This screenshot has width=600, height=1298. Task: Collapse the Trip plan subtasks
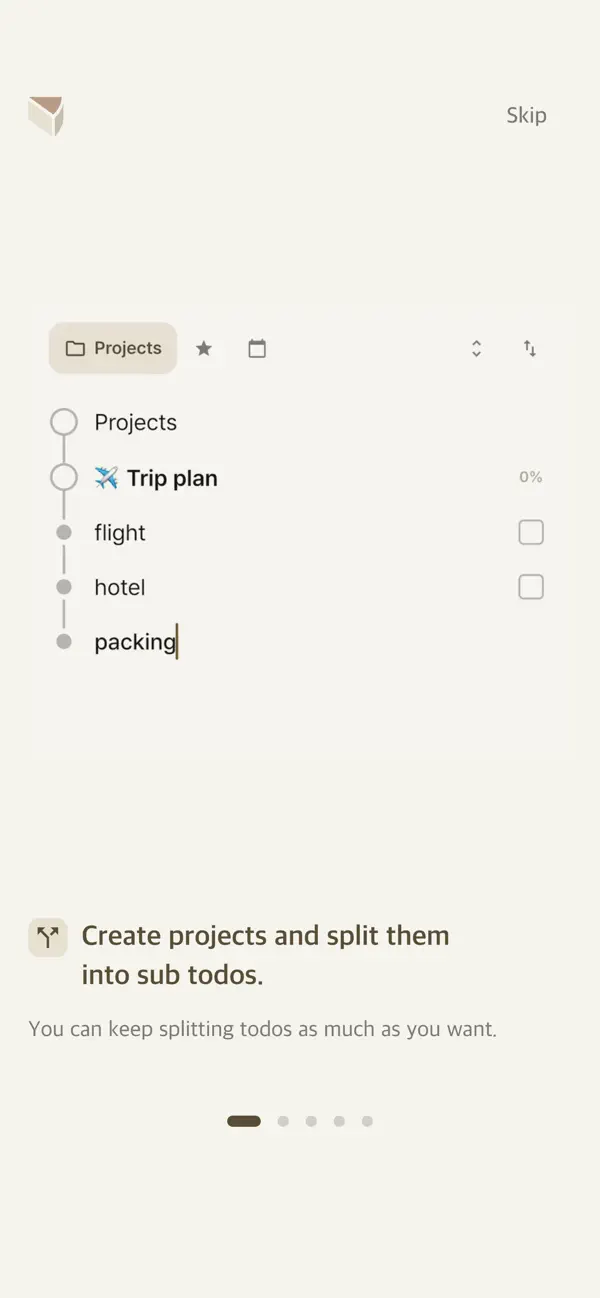64,477
